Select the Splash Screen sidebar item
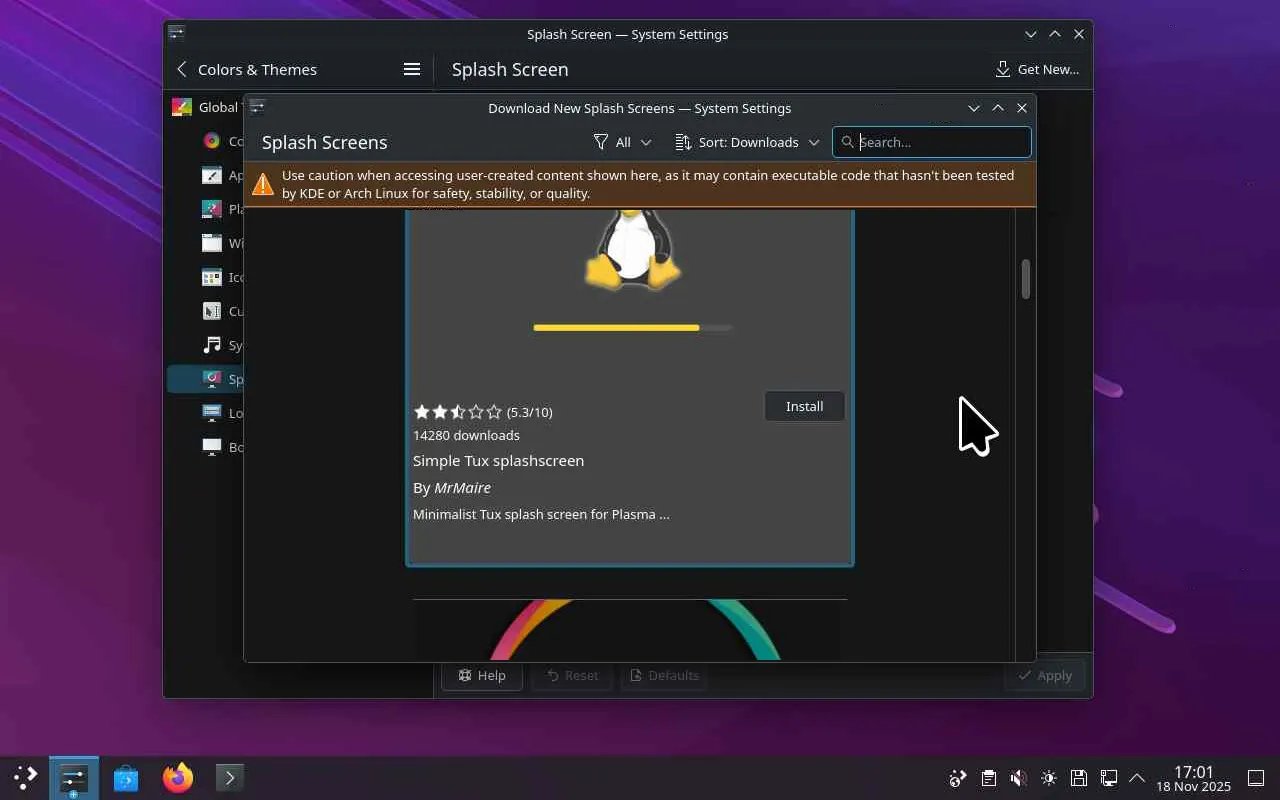The height and width of the screenshot is (800, 1280). point(206,379)
